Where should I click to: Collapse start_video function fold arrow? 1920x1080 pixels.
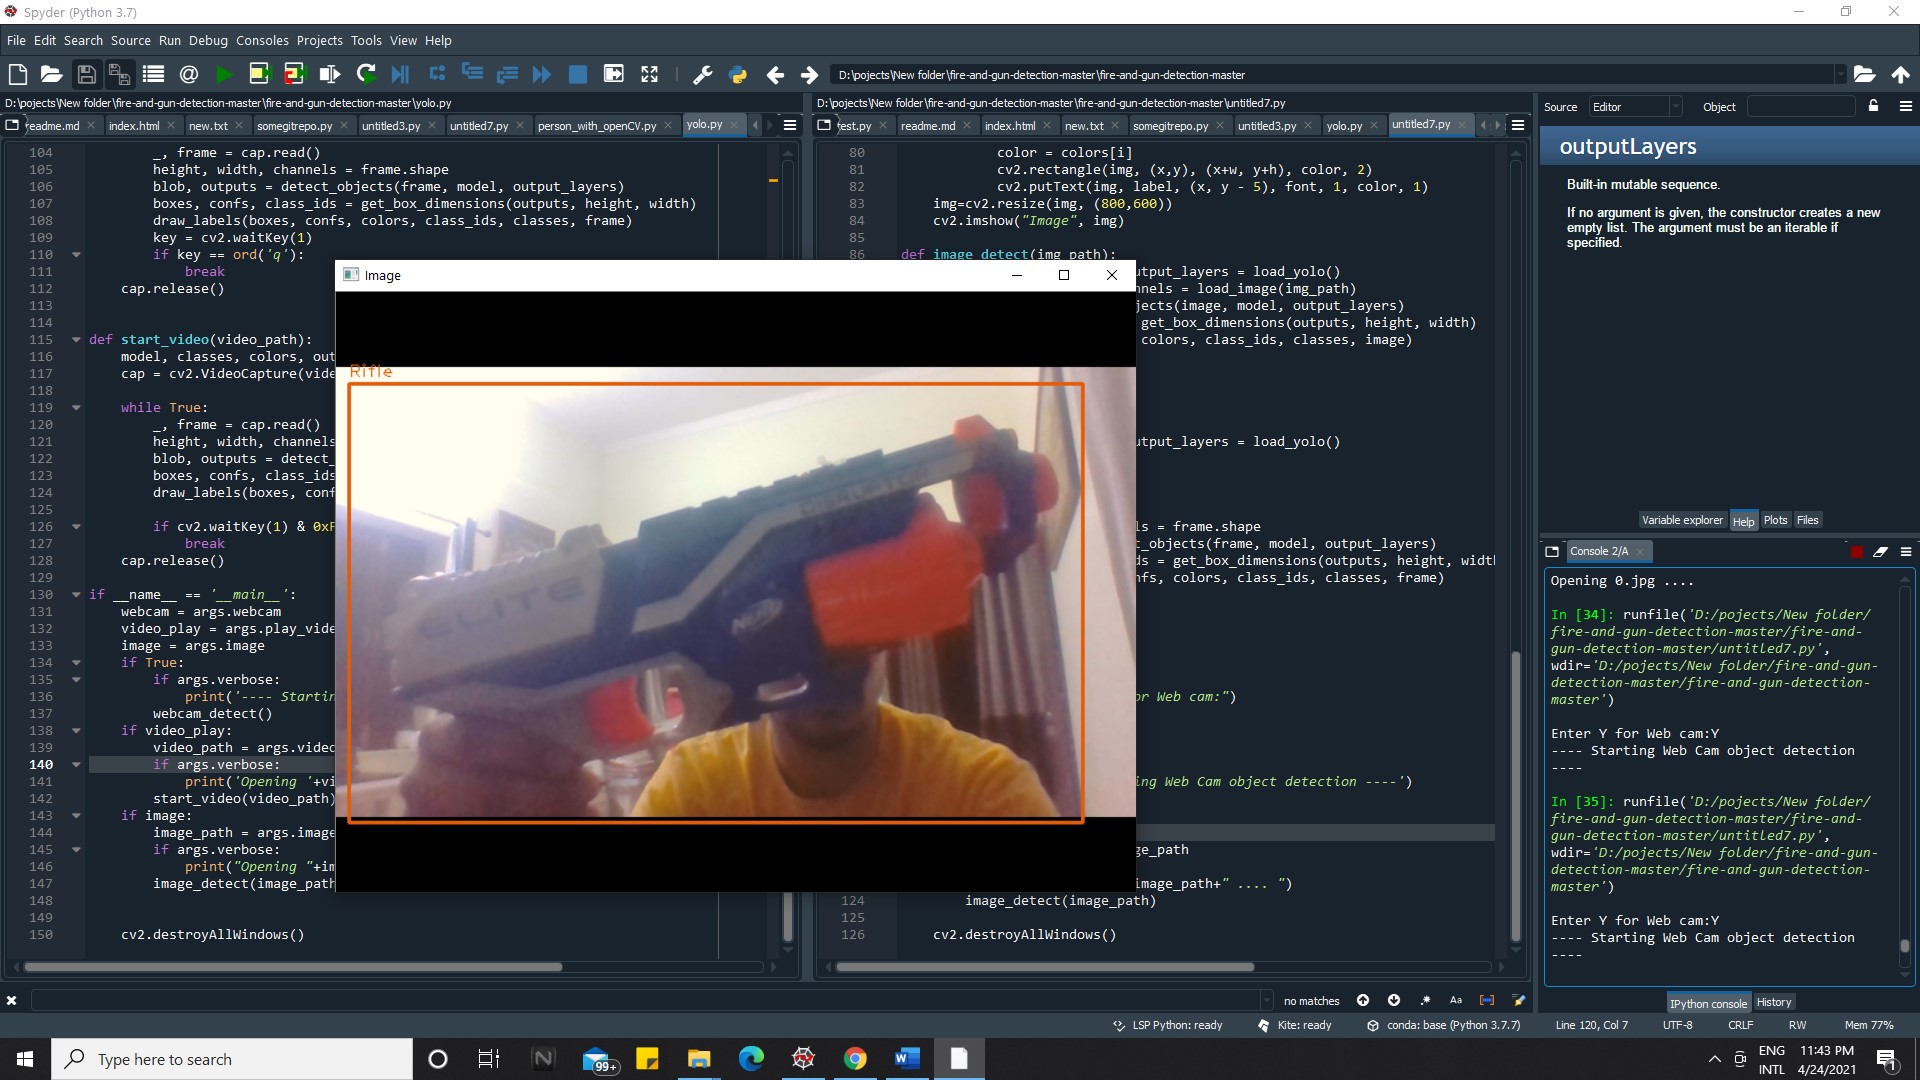[76, 340]
